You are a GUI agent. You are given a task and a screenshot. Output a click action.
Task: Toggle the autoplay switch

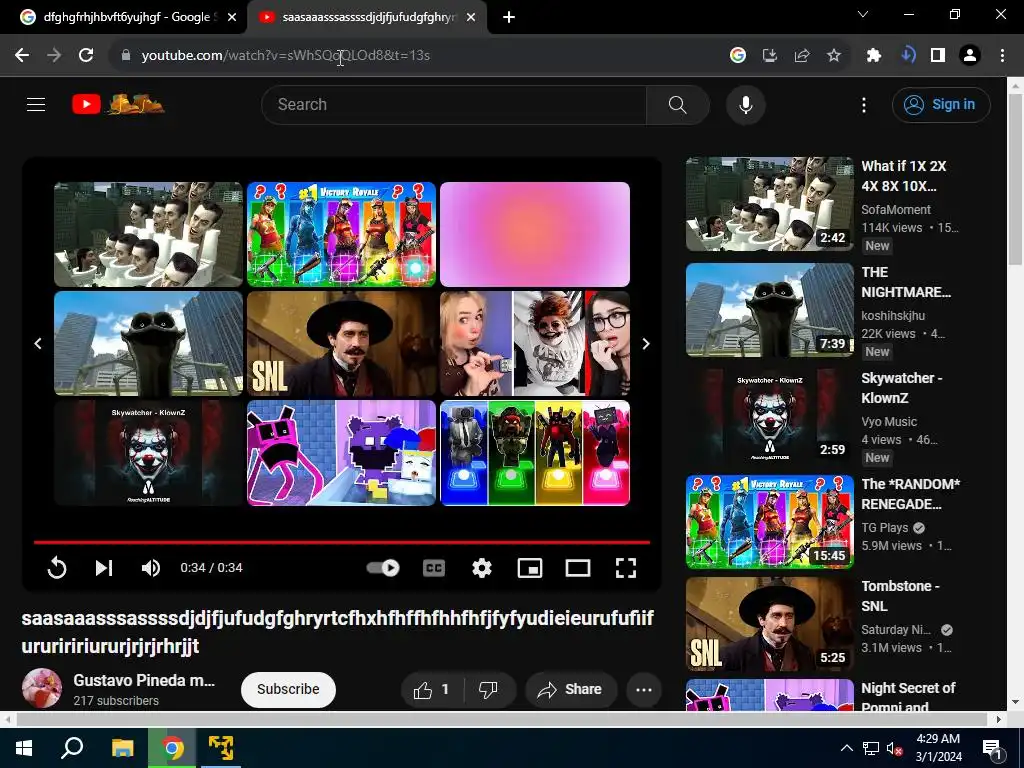click(x=383, y=568)
